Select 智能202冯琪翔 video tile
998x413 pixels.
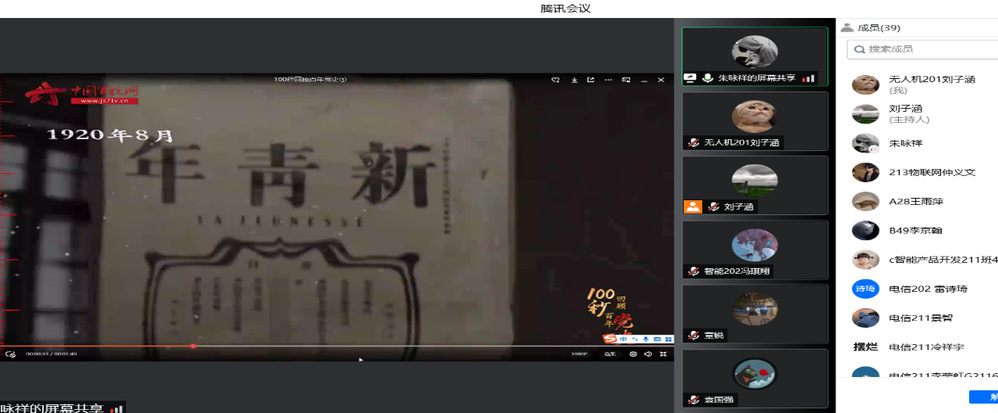point(754,250)
